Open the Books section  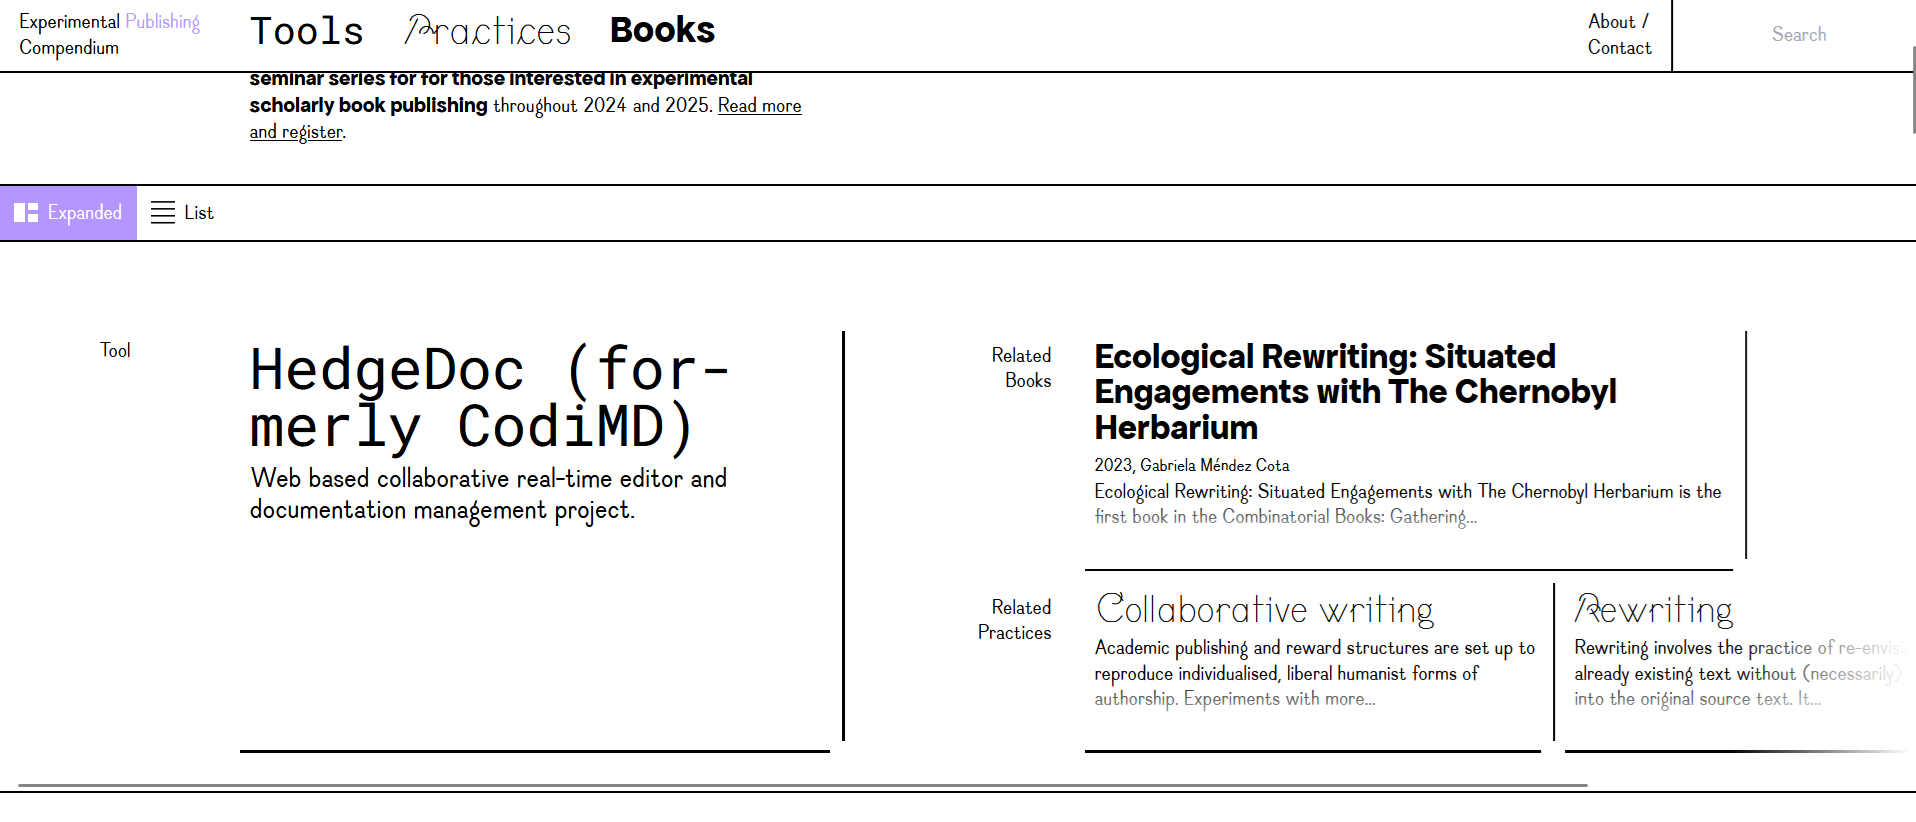click(662, 31)
